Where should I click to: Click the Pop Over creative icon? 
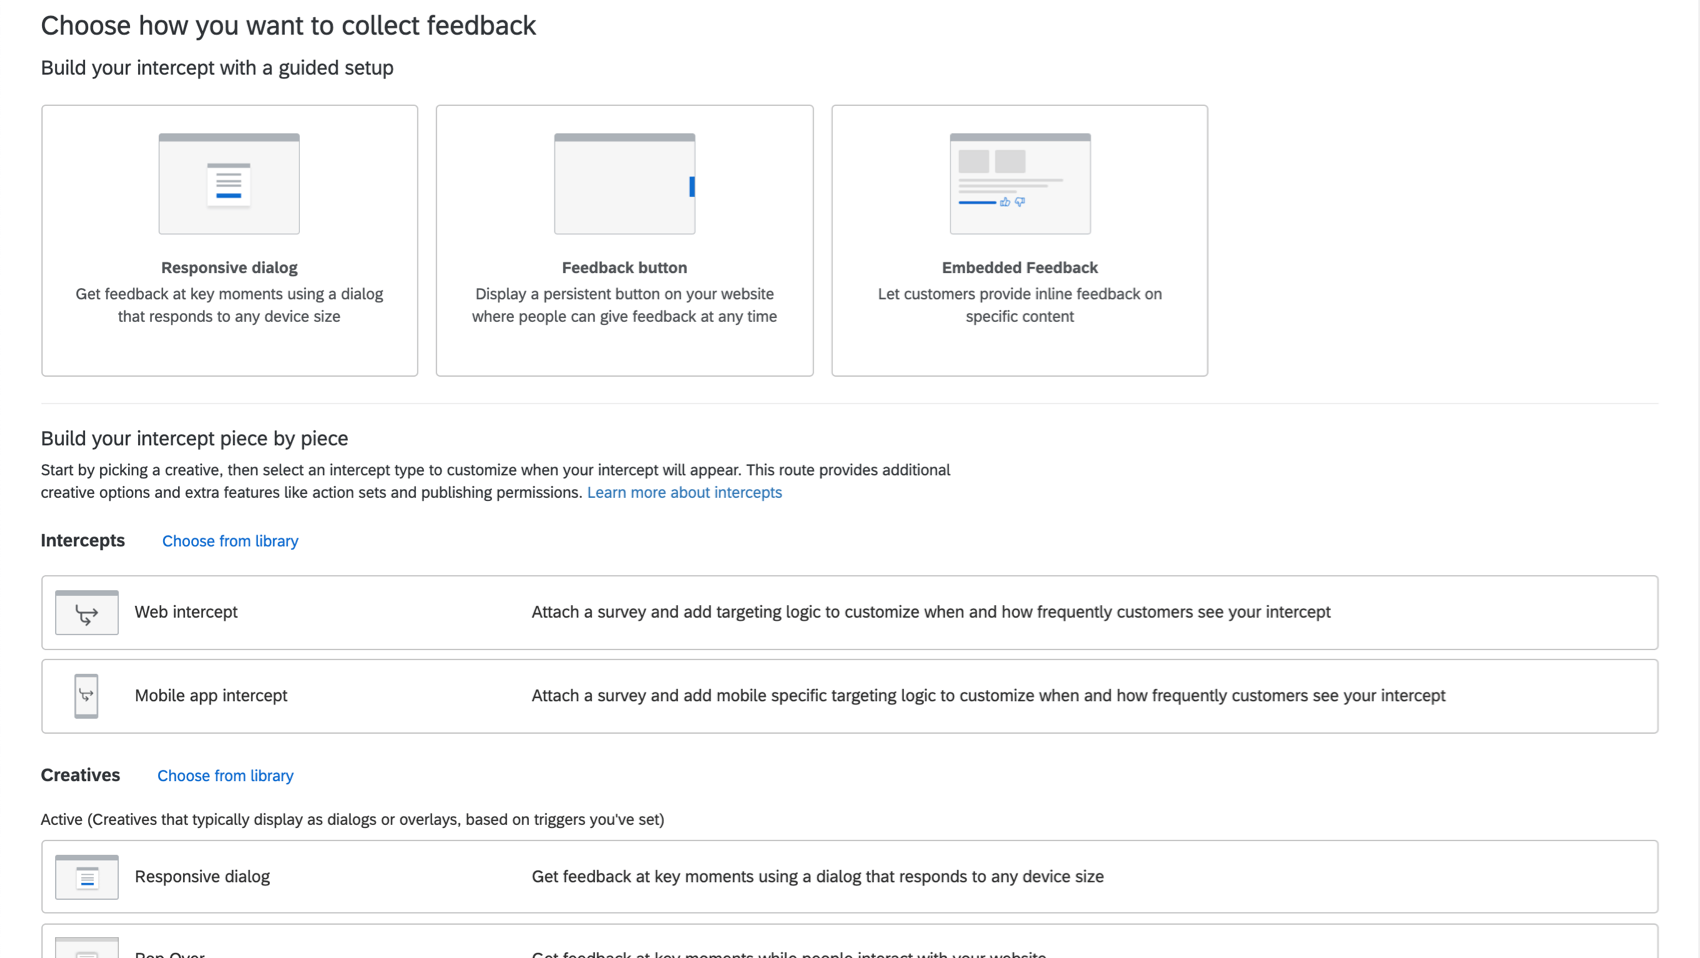coord(87,948)
